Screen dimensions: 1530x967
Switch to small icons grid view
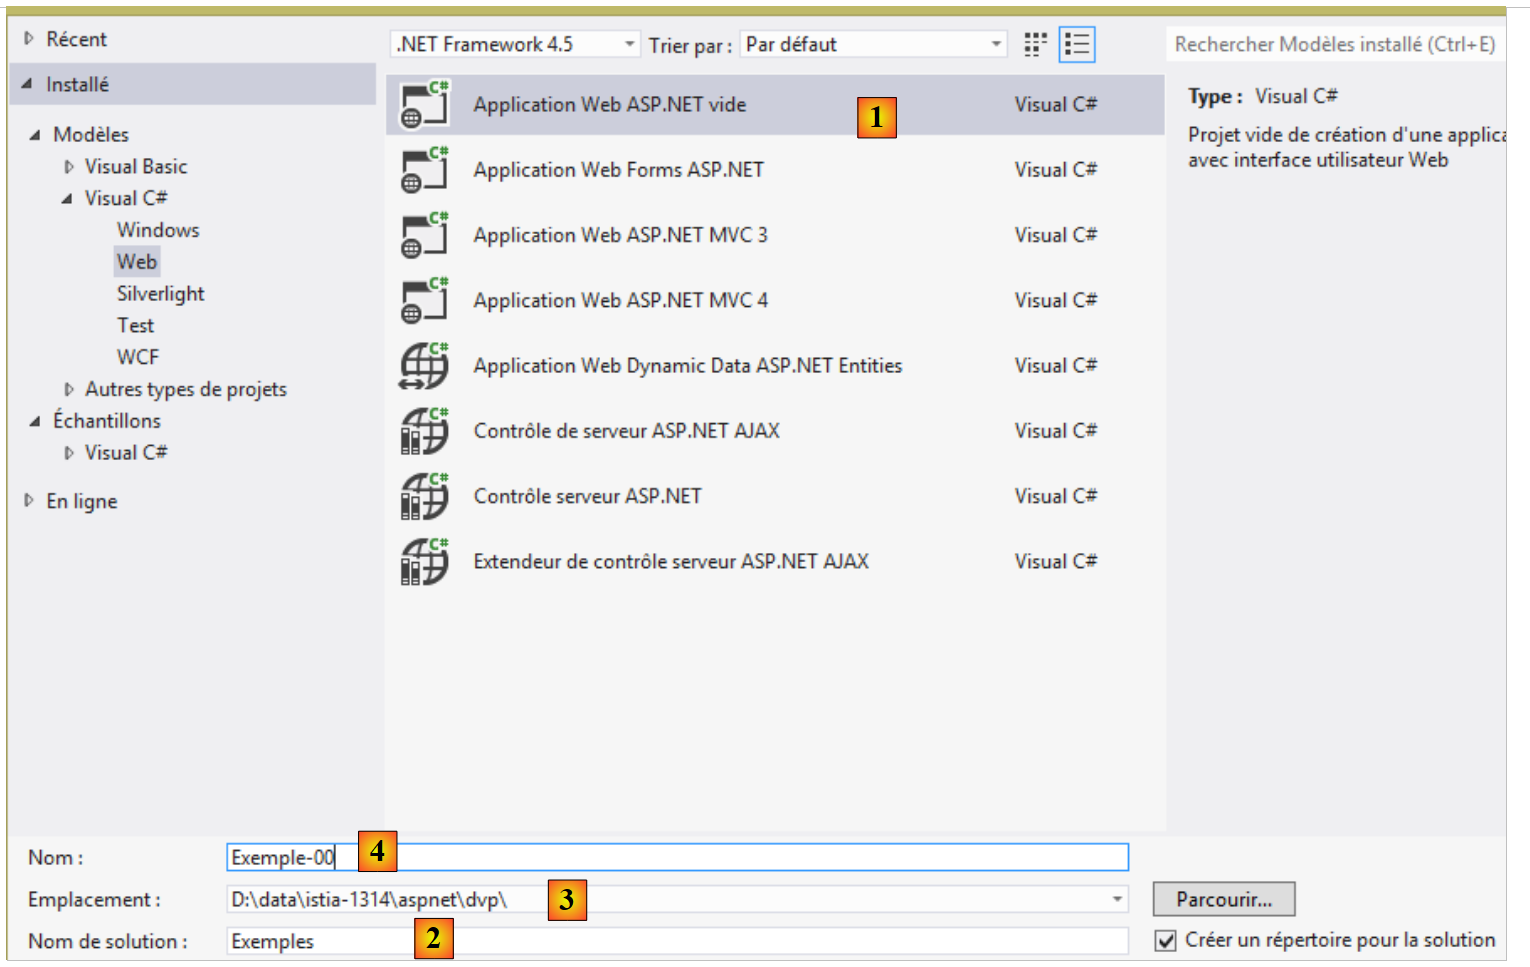1035,45
